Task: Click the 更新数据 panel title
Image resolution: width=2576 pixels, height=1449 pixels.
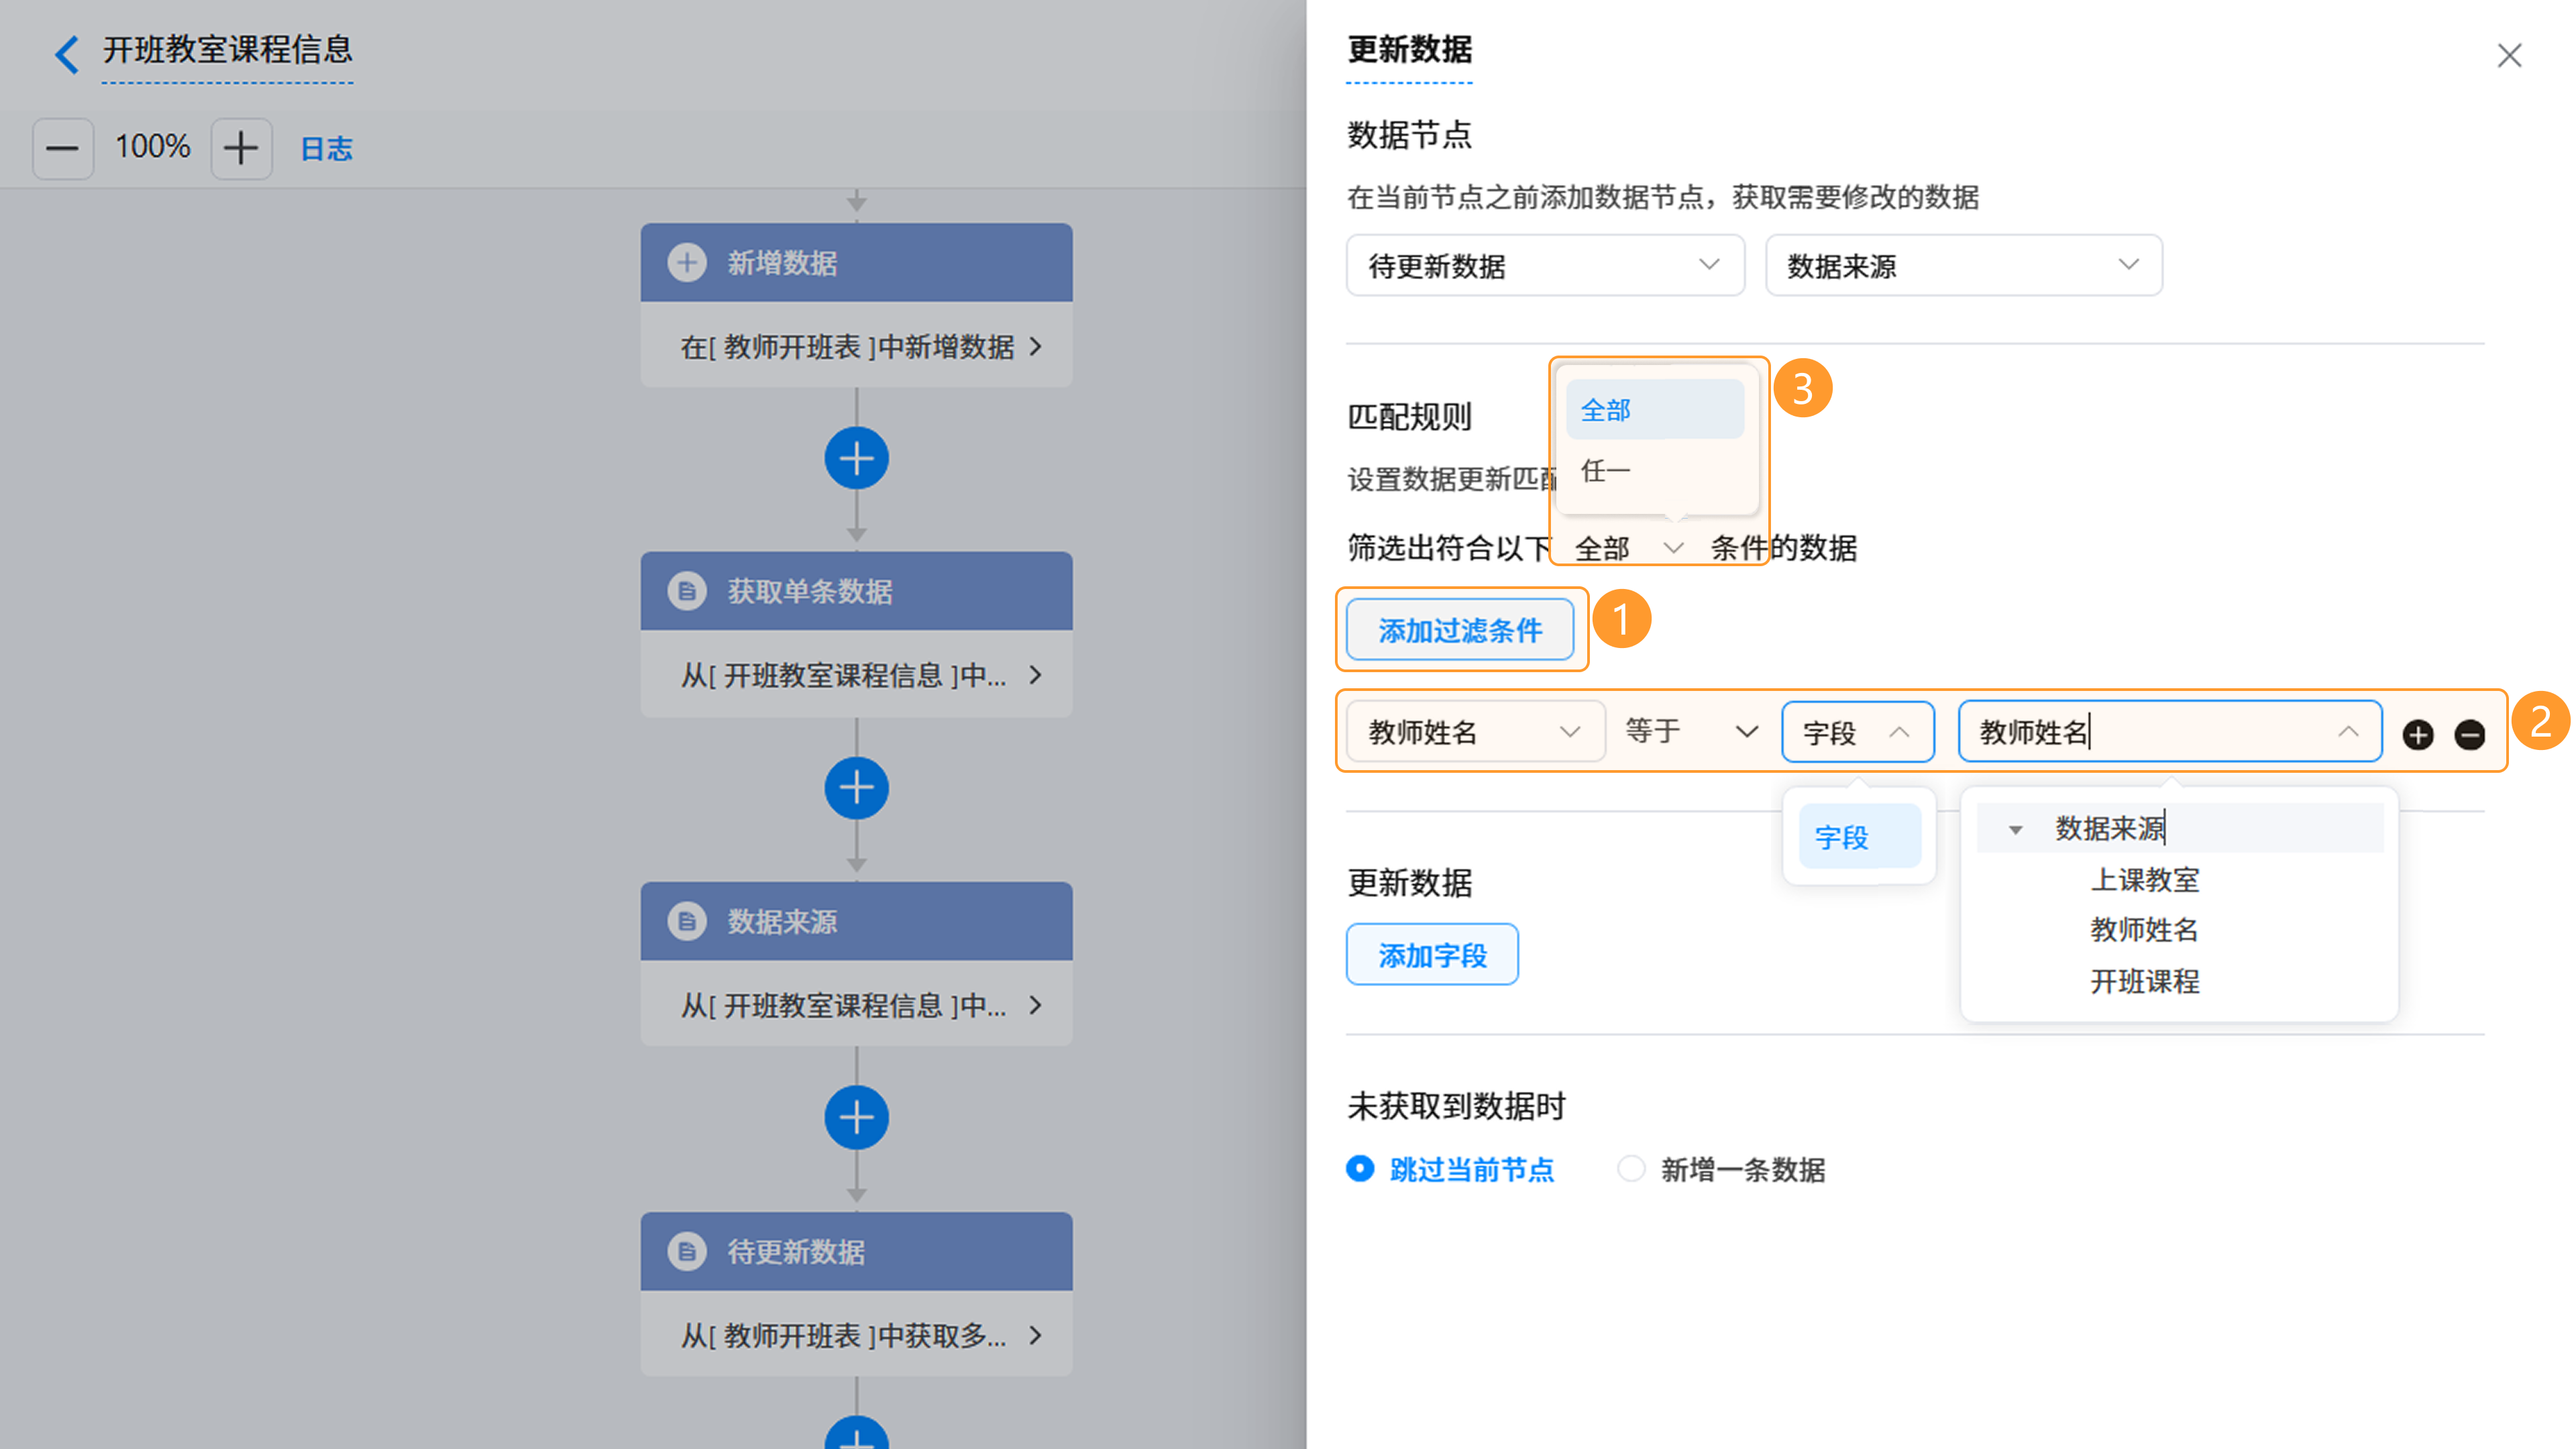Action: (1409, 50)
